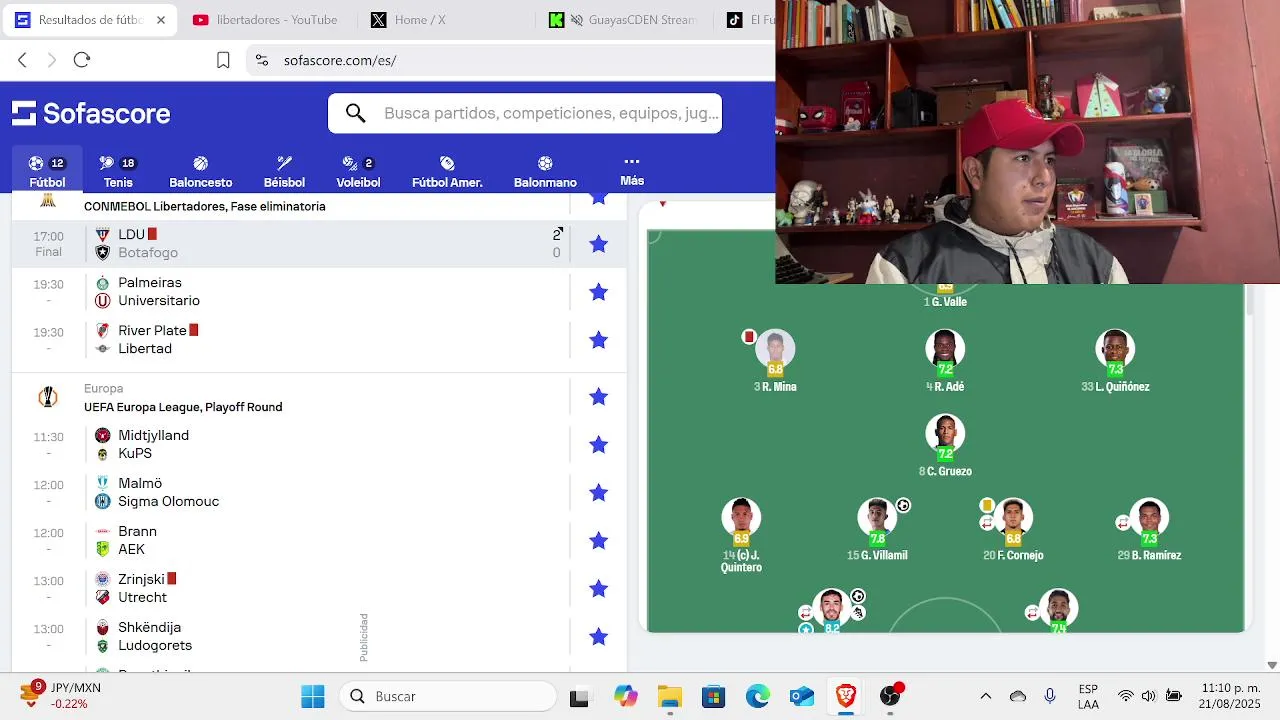Viewport: 1280px width, 720px height.
Task: Go back in the browser
Action: 22,60
